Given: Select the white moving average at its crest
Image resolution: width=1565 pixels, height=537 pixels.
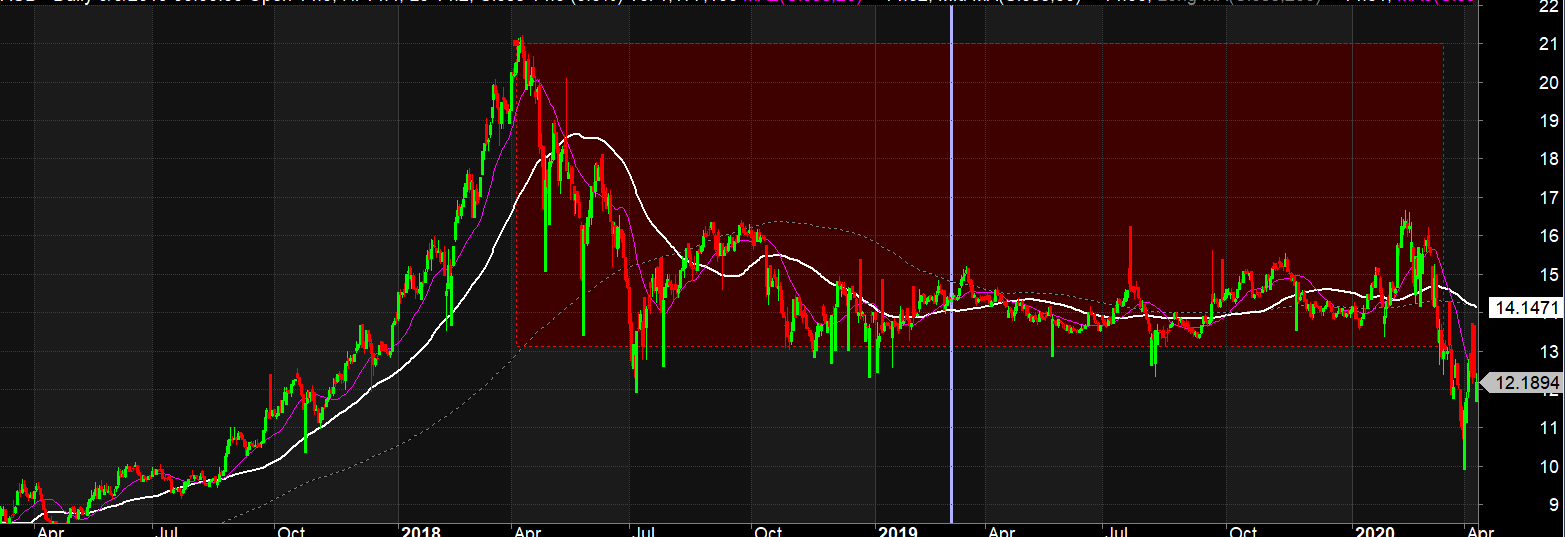Looking at the screenshot, I should pyautogui.click(x=590, y=136).
